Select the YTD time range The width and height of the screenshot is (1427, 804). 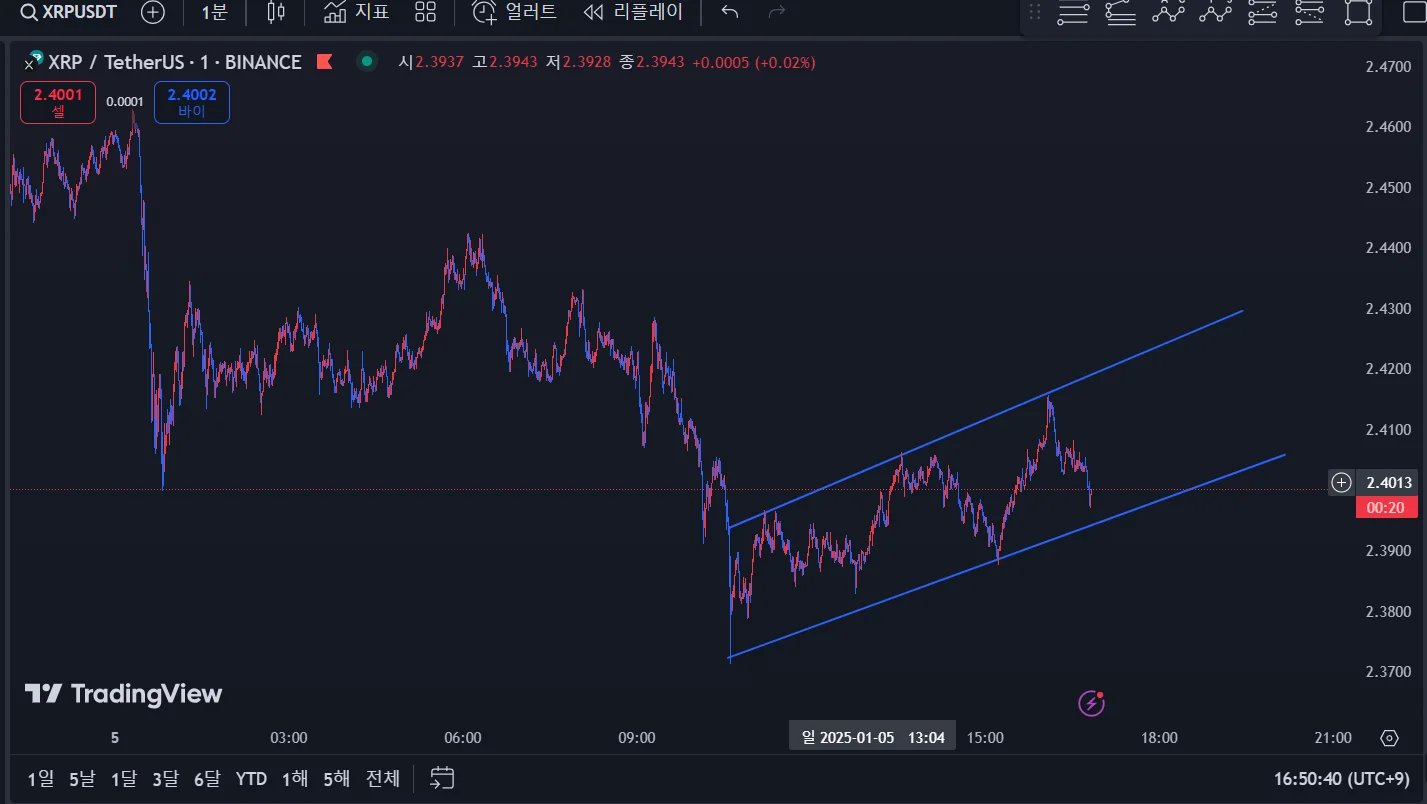[x=251, y=778]
